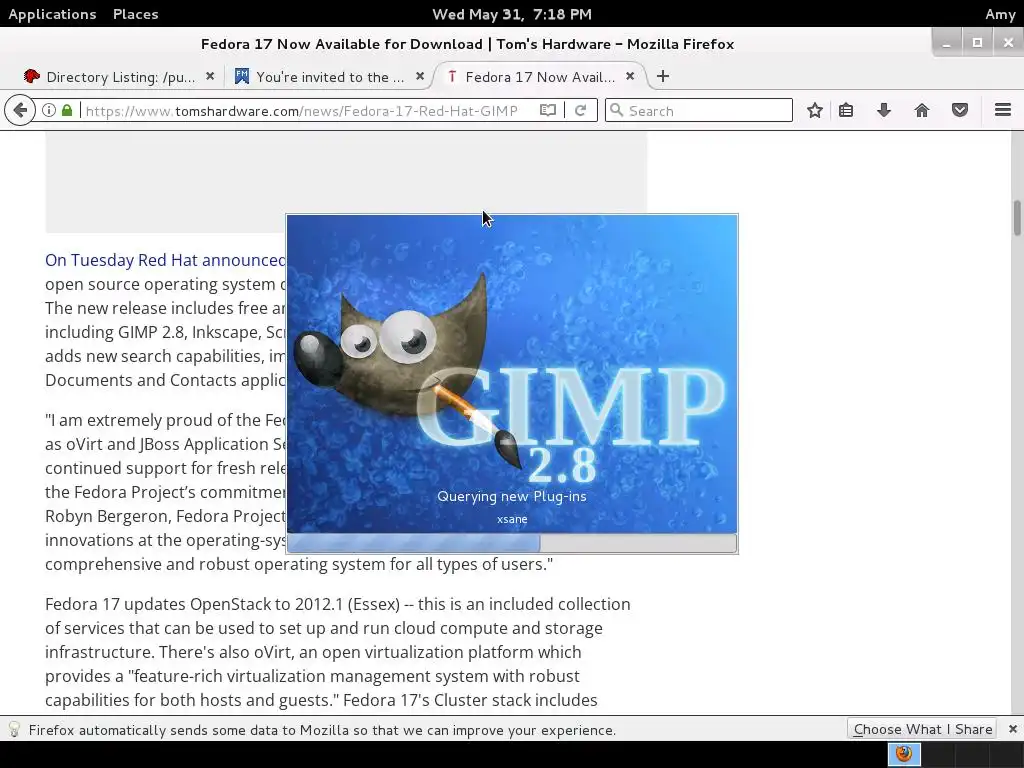The height and width of the screenshot is (768, 1024).
Task: Toggle reader view icon in address bar
Action: (x=548, y=110)
